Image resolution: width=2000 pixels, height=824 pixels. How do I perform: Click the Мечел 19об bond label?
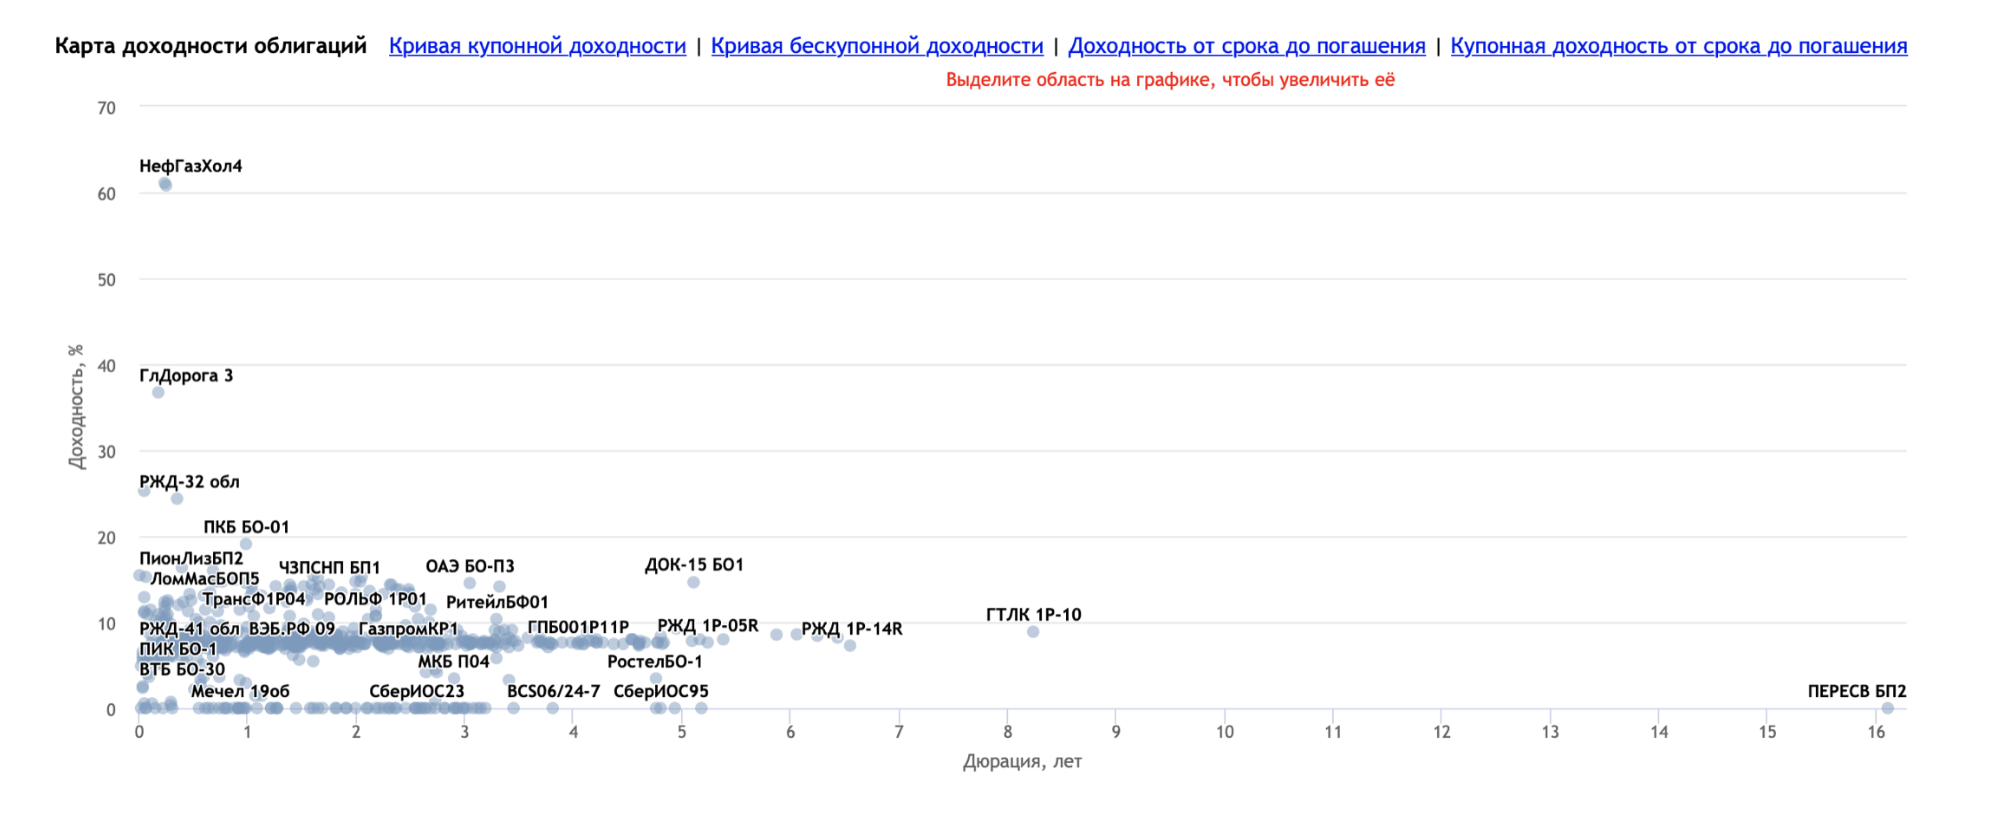click(240, 692)
